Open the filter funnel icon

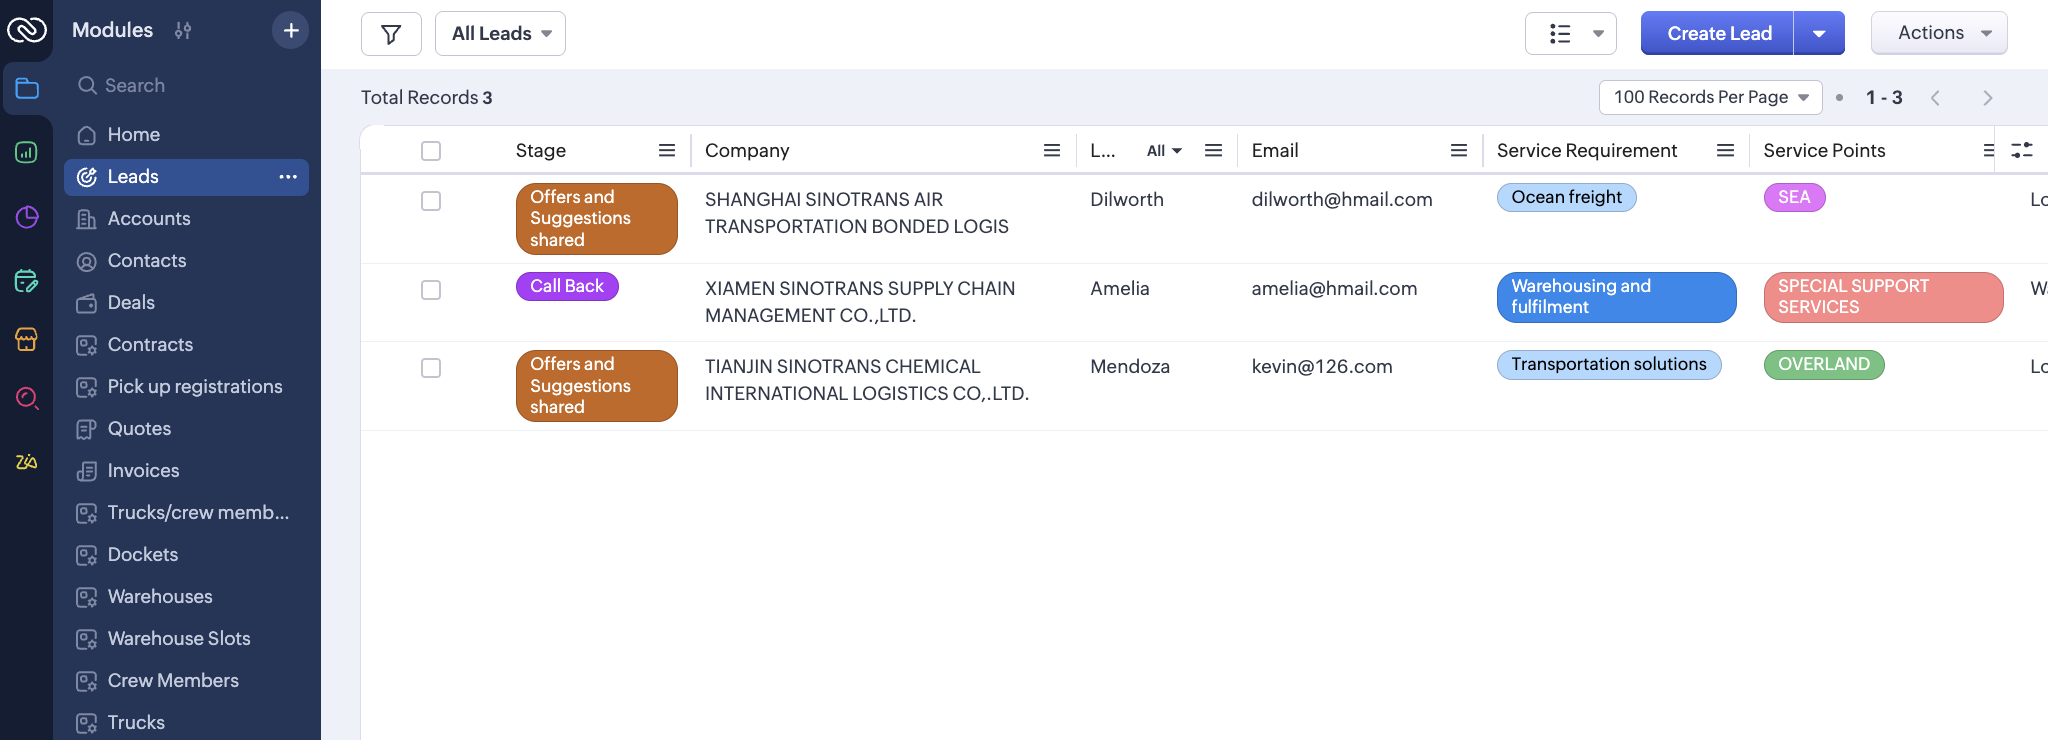coord(391,34)
